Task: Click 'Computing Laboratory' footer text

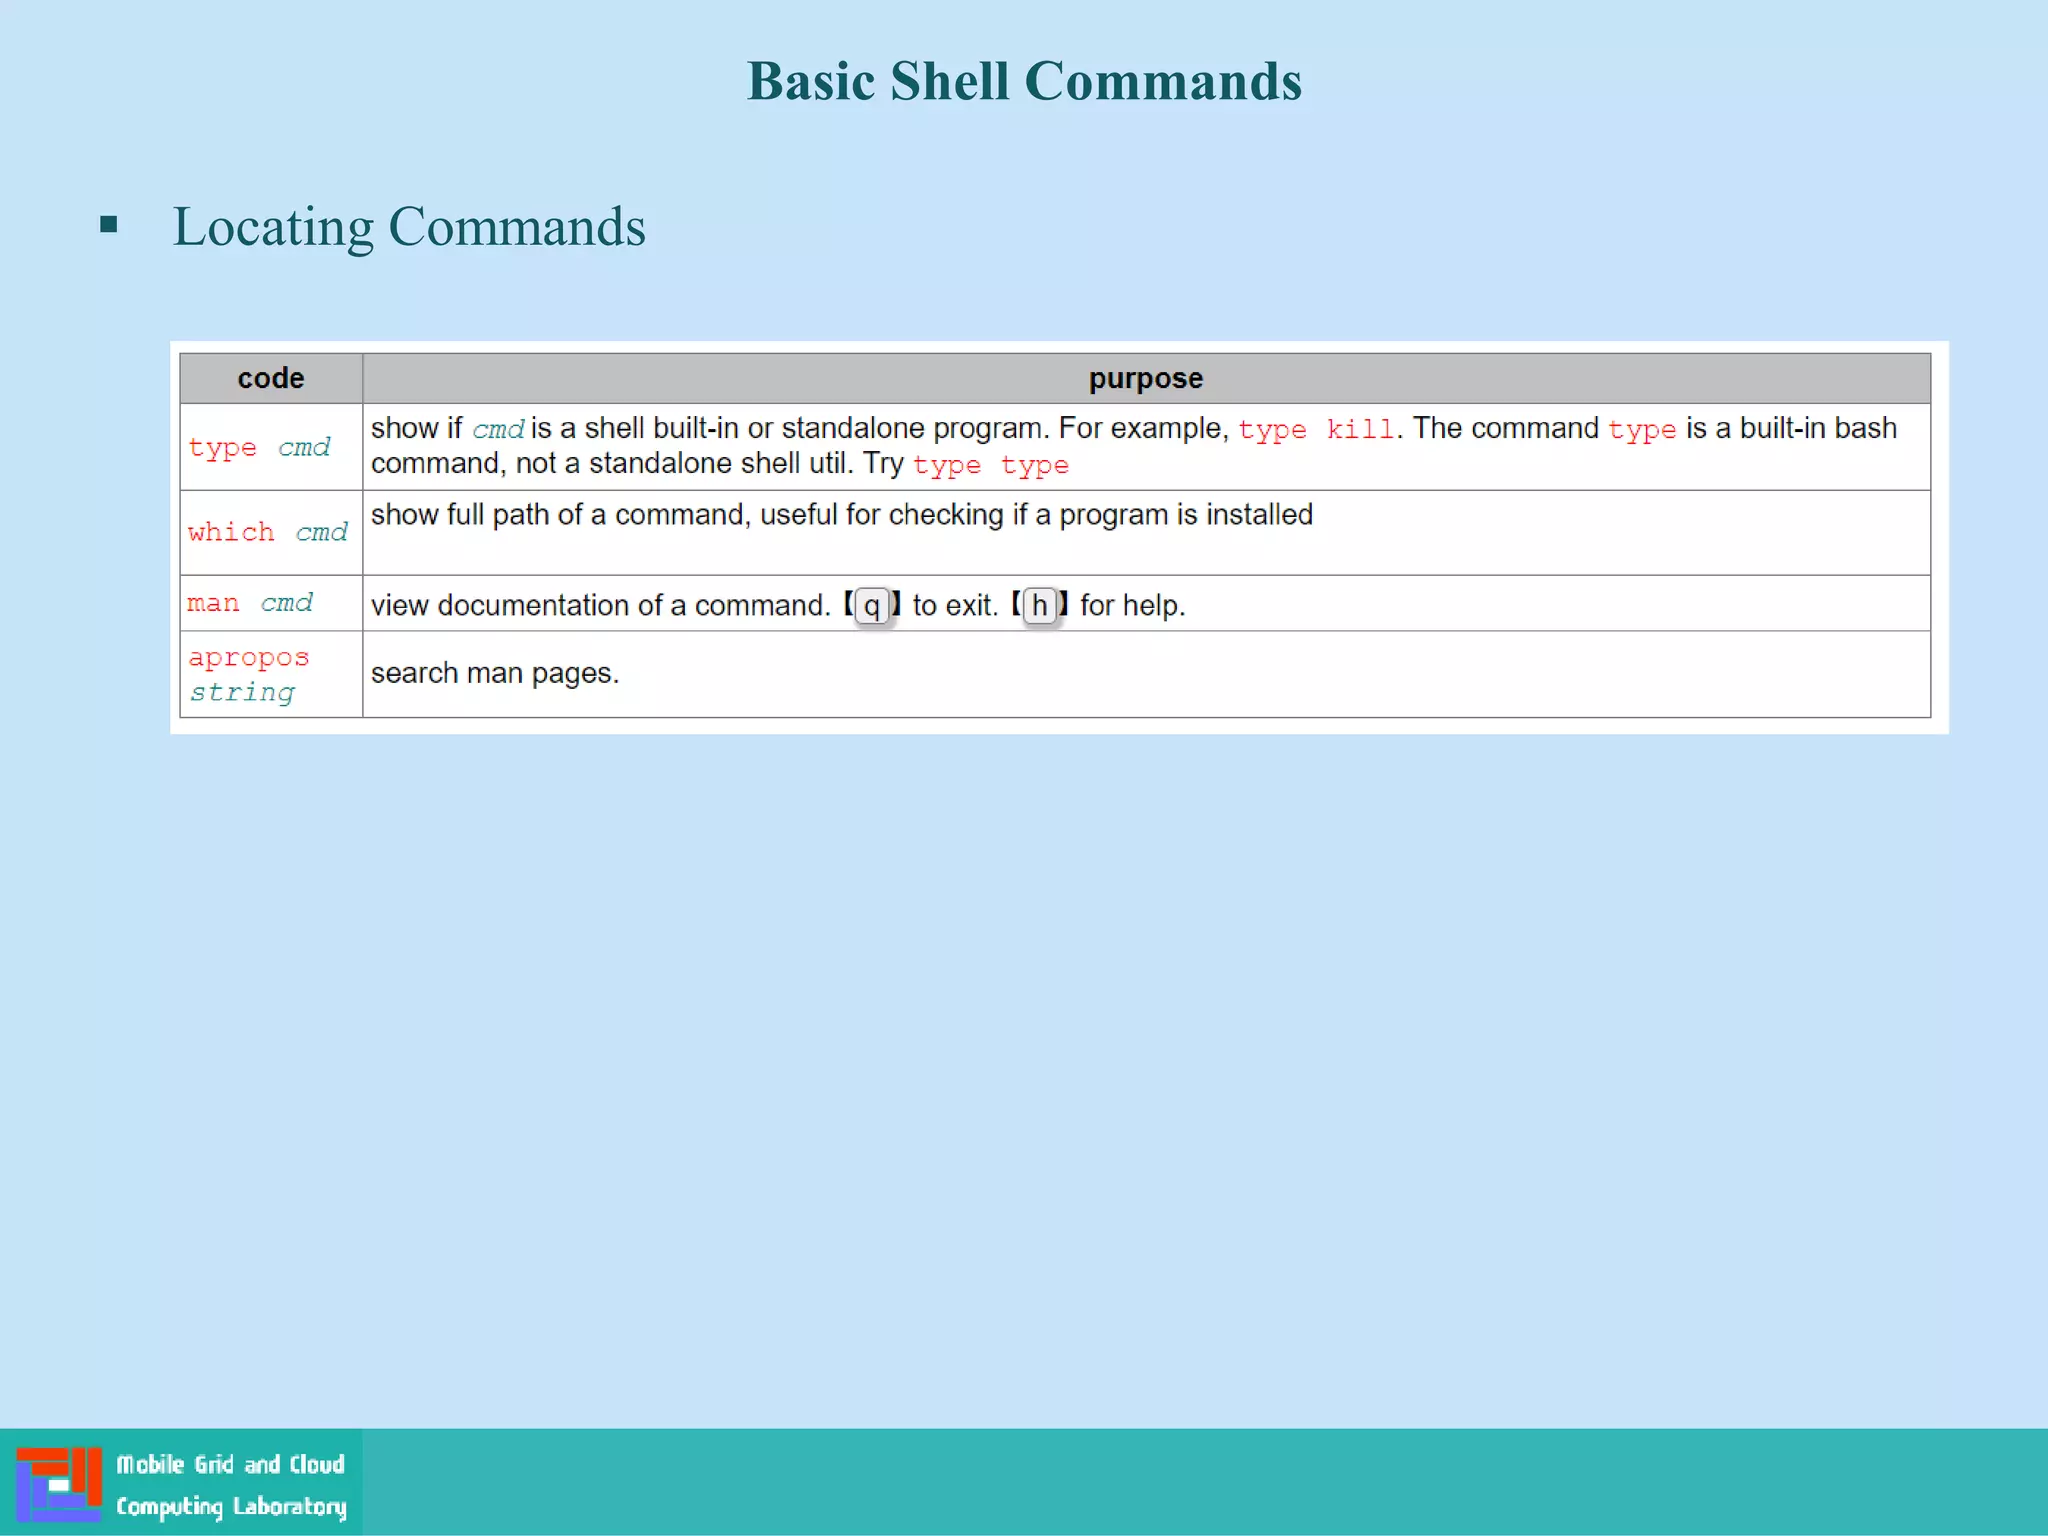Action: (x=231, y=1507)
